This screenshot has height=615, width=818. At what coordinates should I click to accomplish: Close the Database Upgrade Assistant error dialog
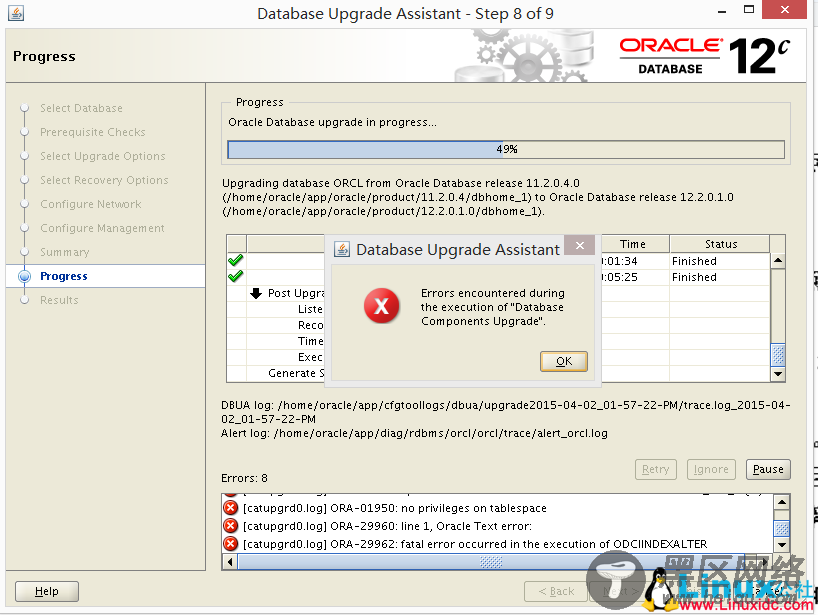tap(580, 245)
